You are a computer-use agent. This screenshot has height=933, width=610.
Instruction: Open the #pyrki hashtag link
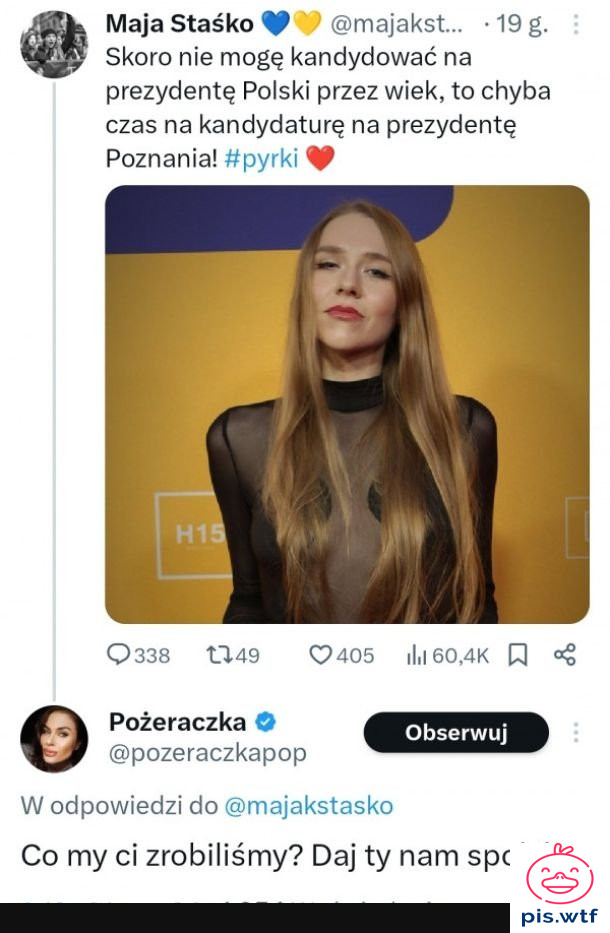[x=268, y=159]
